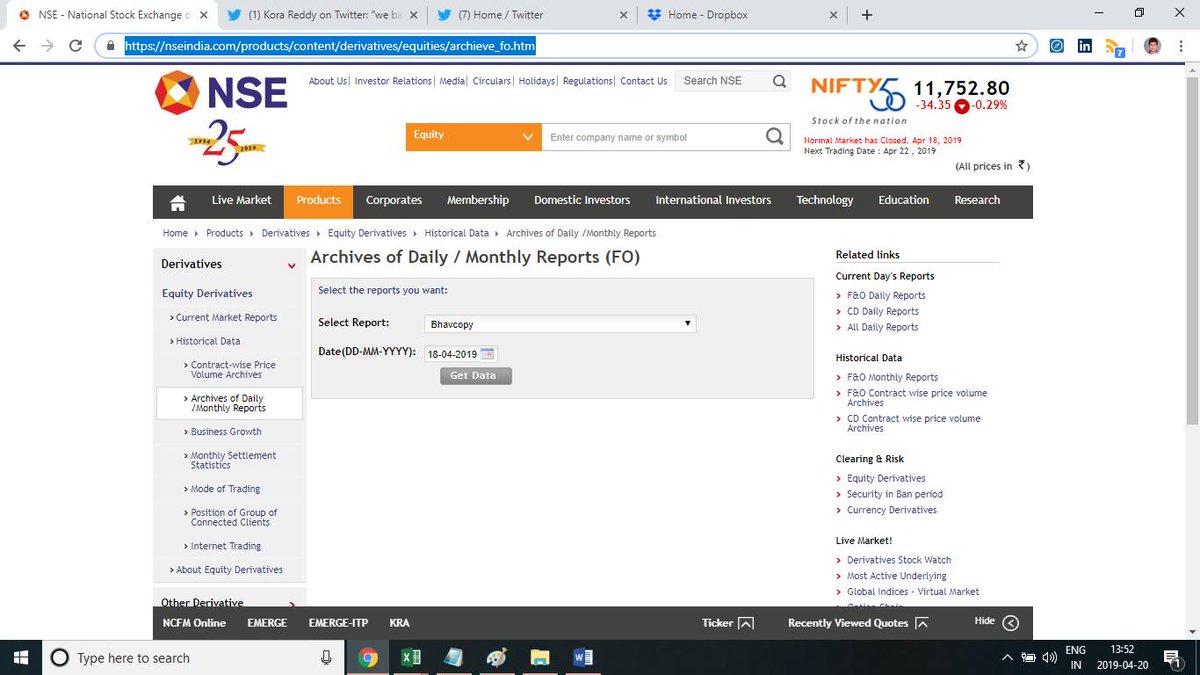Open the Corporates menu
The width and height of the screenshot is (1200, 675).
tap(394, 200)
